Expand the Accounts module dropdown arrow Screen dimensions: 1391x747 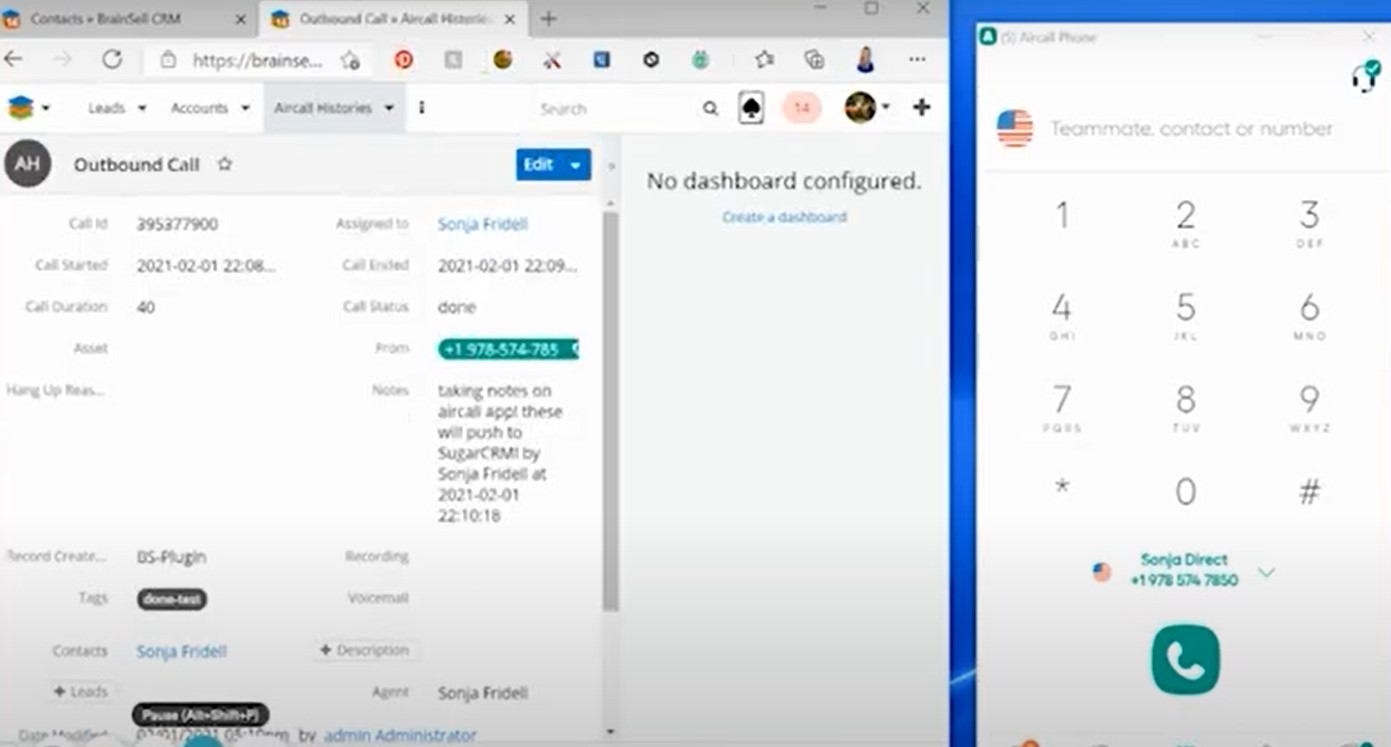click(x=245, y=108)
